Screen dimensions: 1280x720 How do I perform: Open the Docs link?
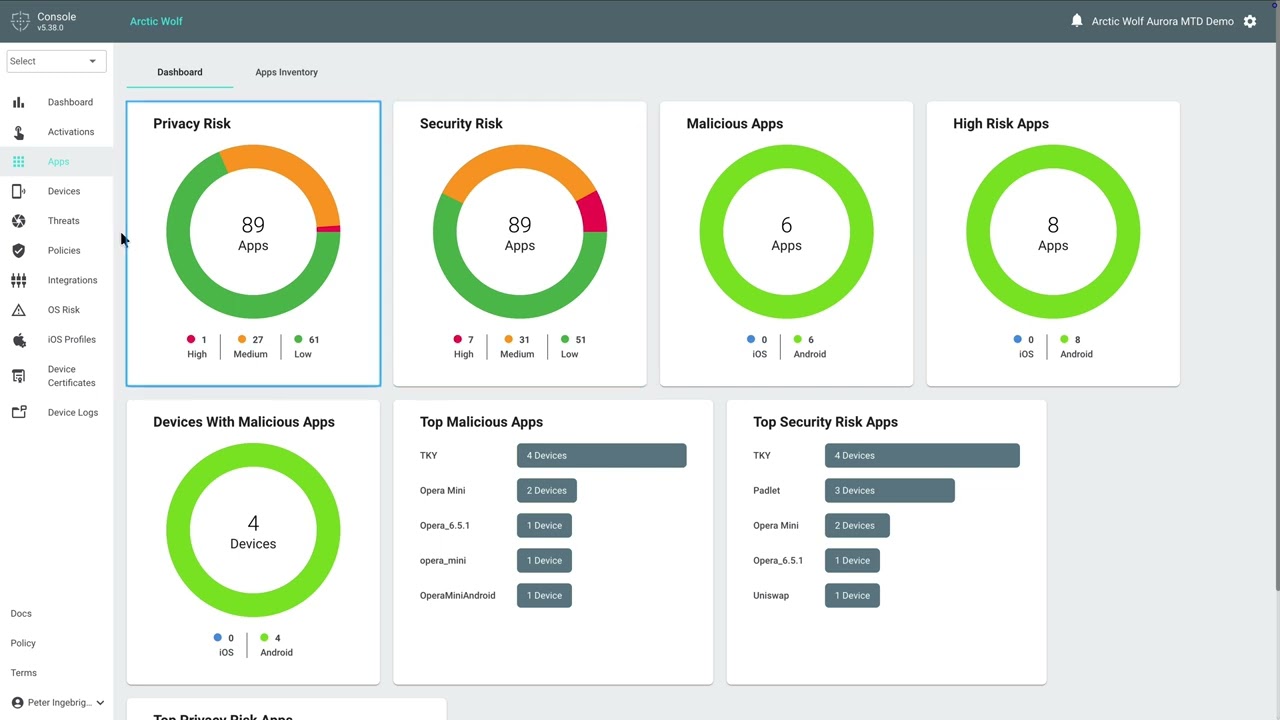pos(21,614)
